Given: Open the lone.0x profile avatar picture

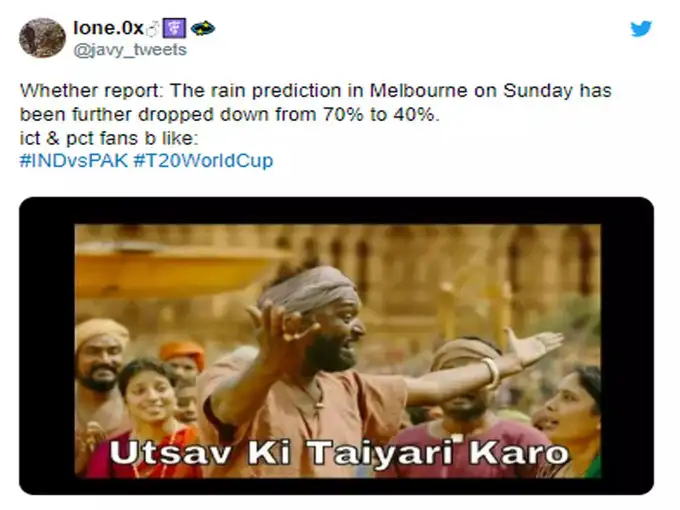Looking at the screenshot, I should point(42,38).
